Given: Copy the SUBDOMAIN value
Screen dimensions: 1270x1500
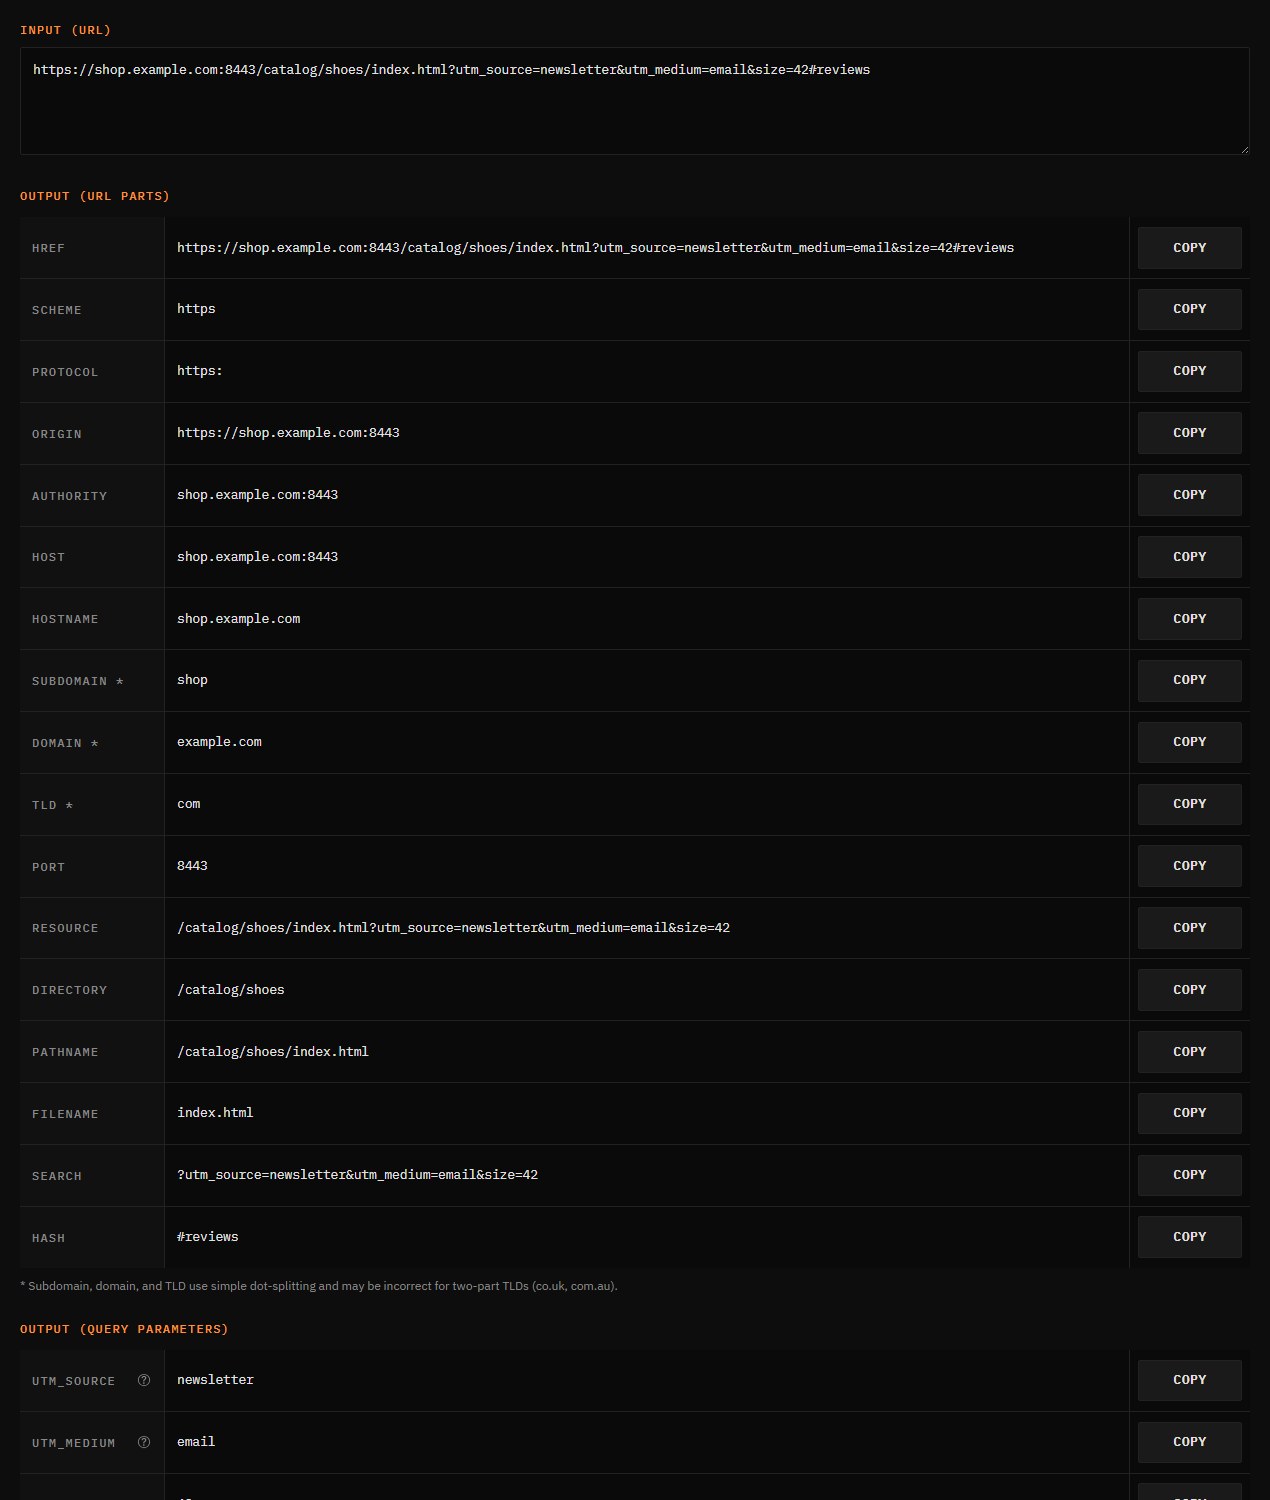Looking at the screenshot, I should (x=1189, y=680).
